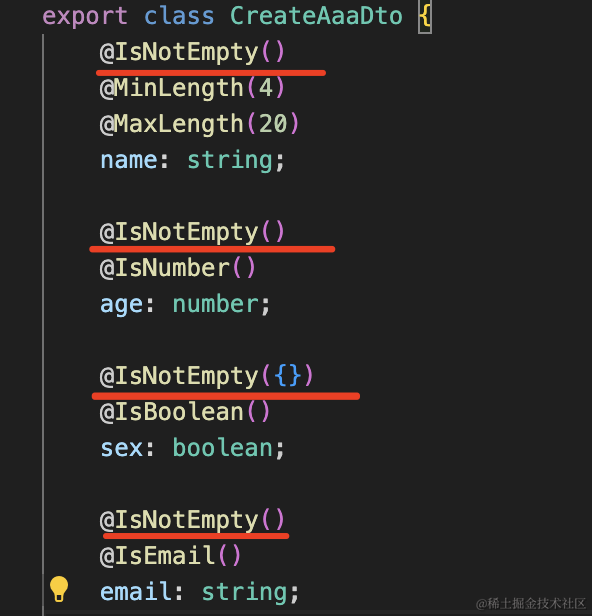
Task: Click the empty braces inside IsNotEmpty
Action: [288, 376]
